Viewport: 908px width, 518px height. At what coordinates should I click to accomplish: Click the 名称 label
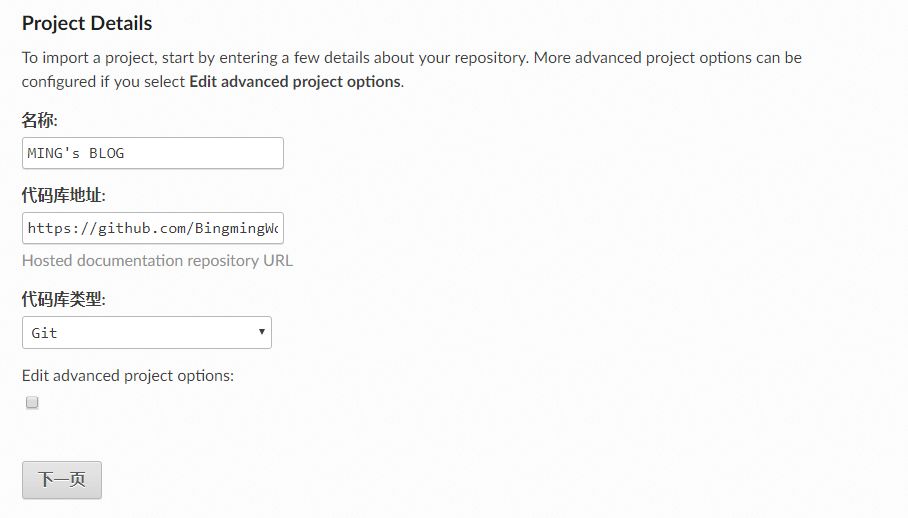[40, 120]
